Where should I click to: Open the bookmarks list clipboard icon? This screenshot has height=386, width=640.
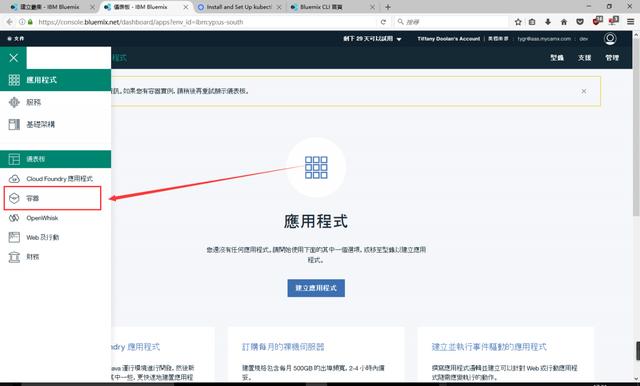(532, 22)
